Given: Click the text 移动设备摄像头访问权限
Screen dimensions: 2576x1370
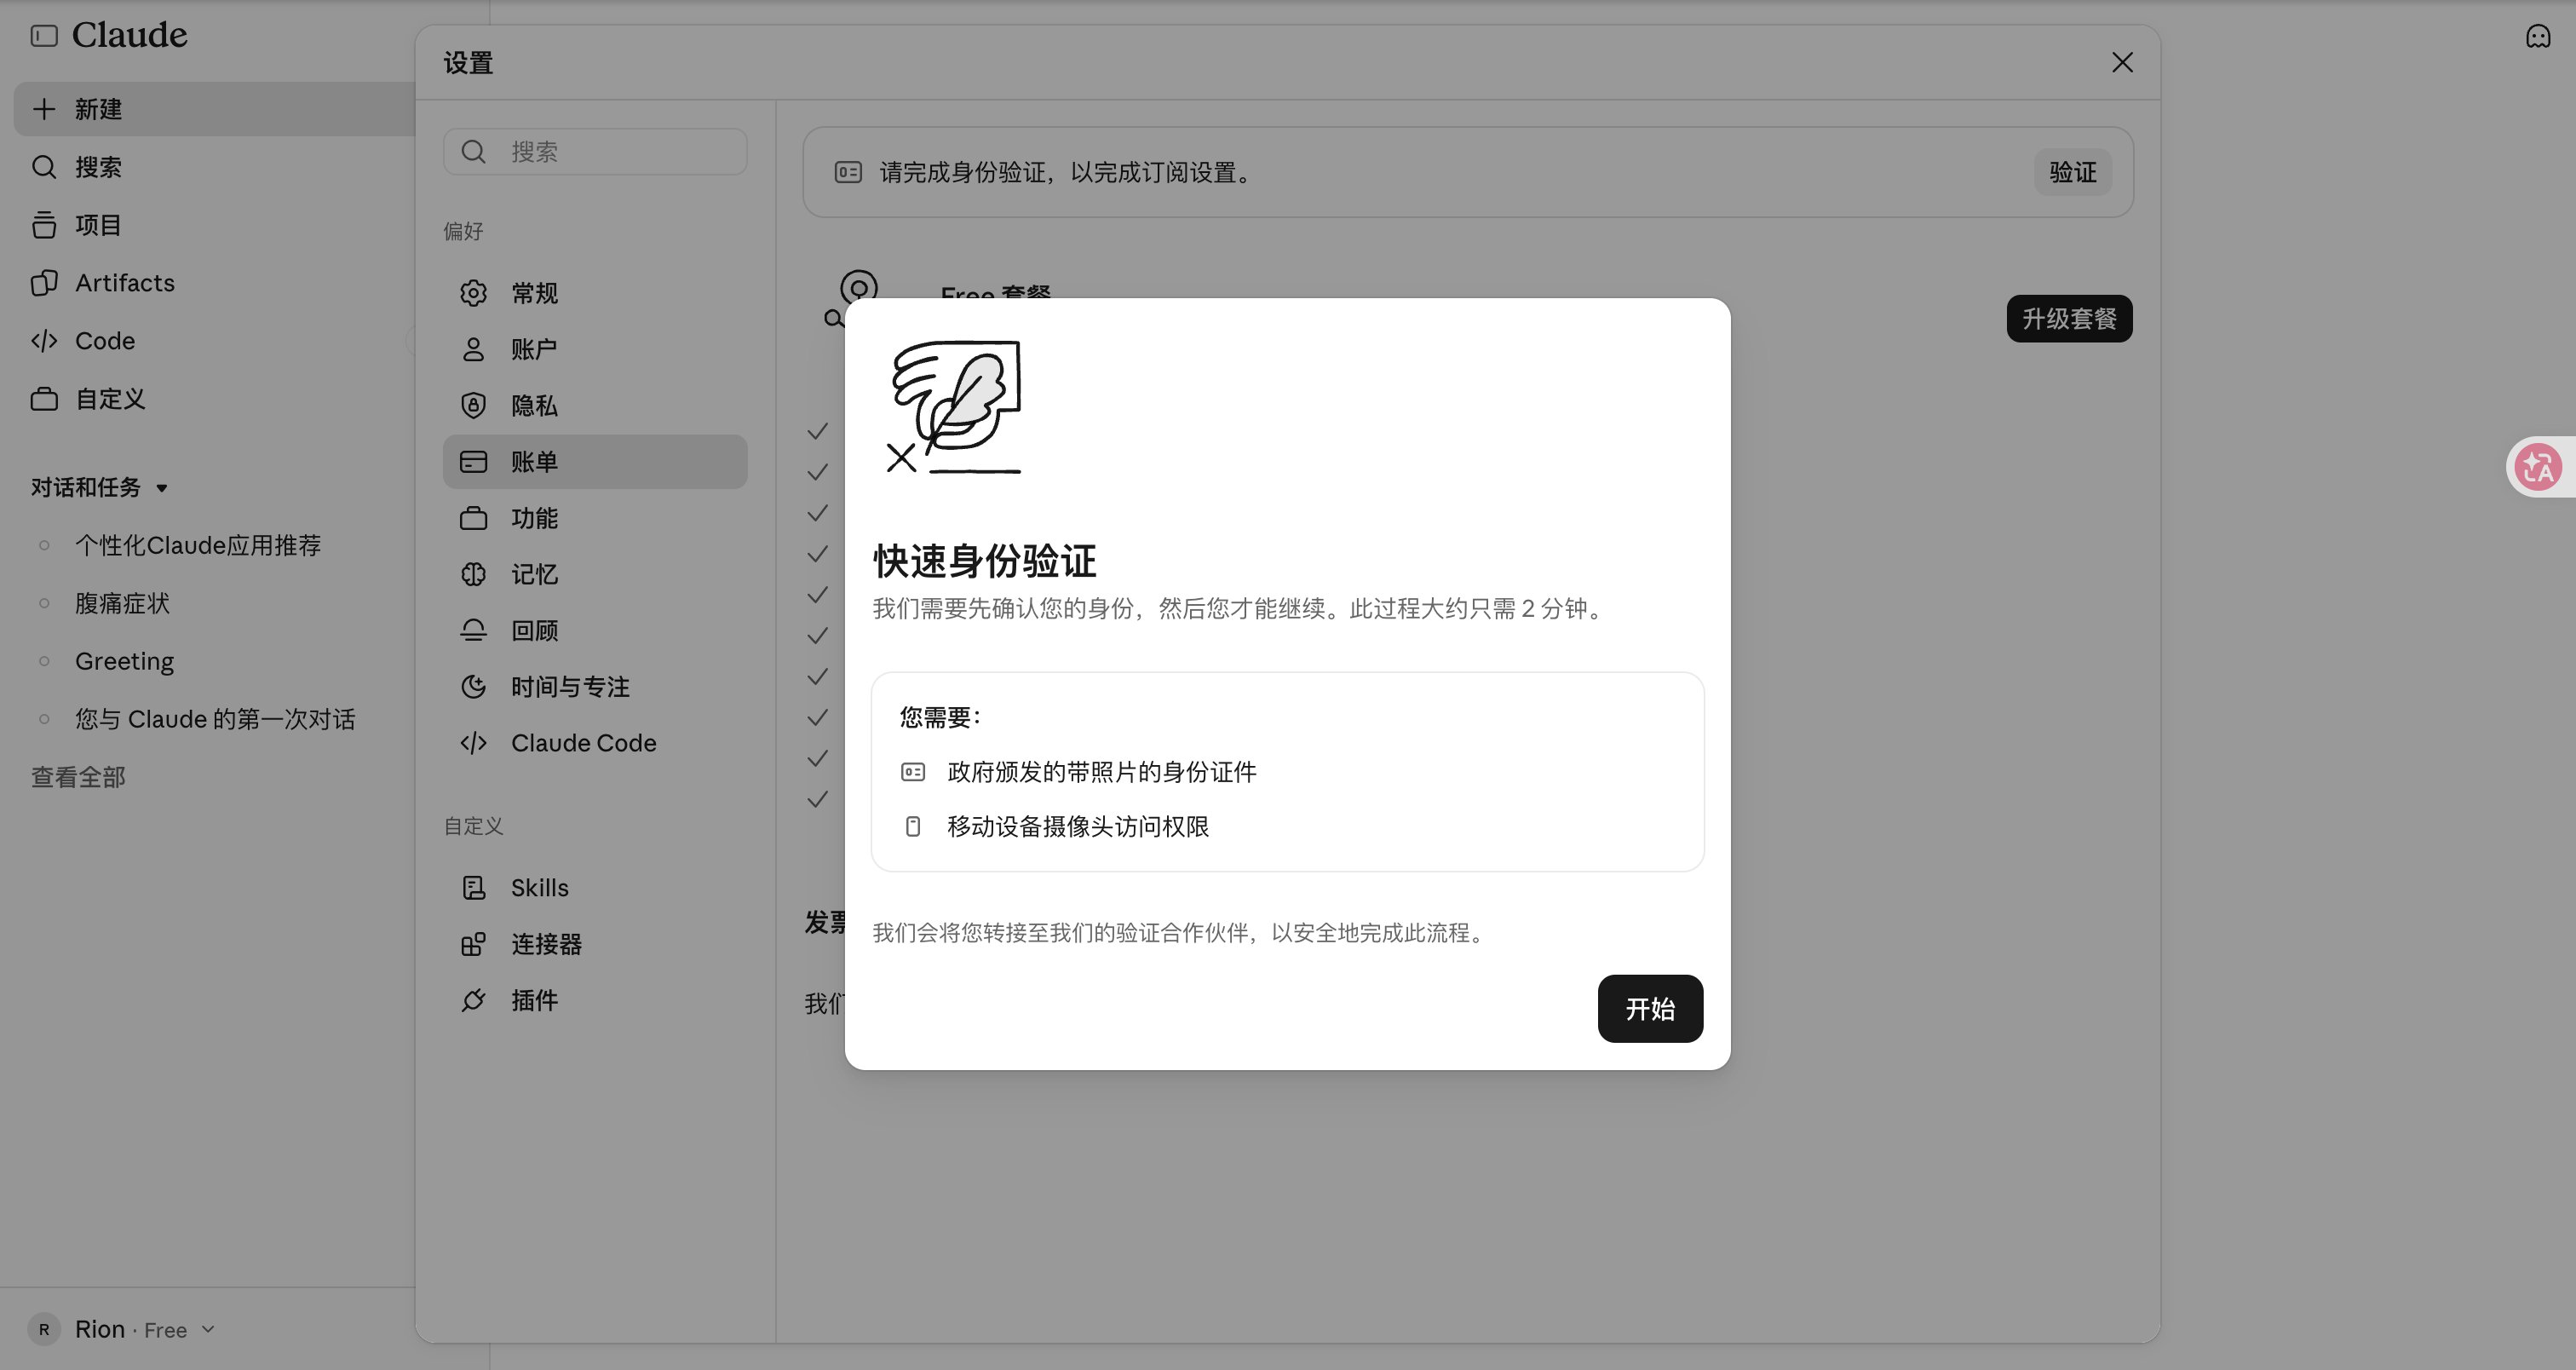Looking at the screenshot, I should 1078,826.
